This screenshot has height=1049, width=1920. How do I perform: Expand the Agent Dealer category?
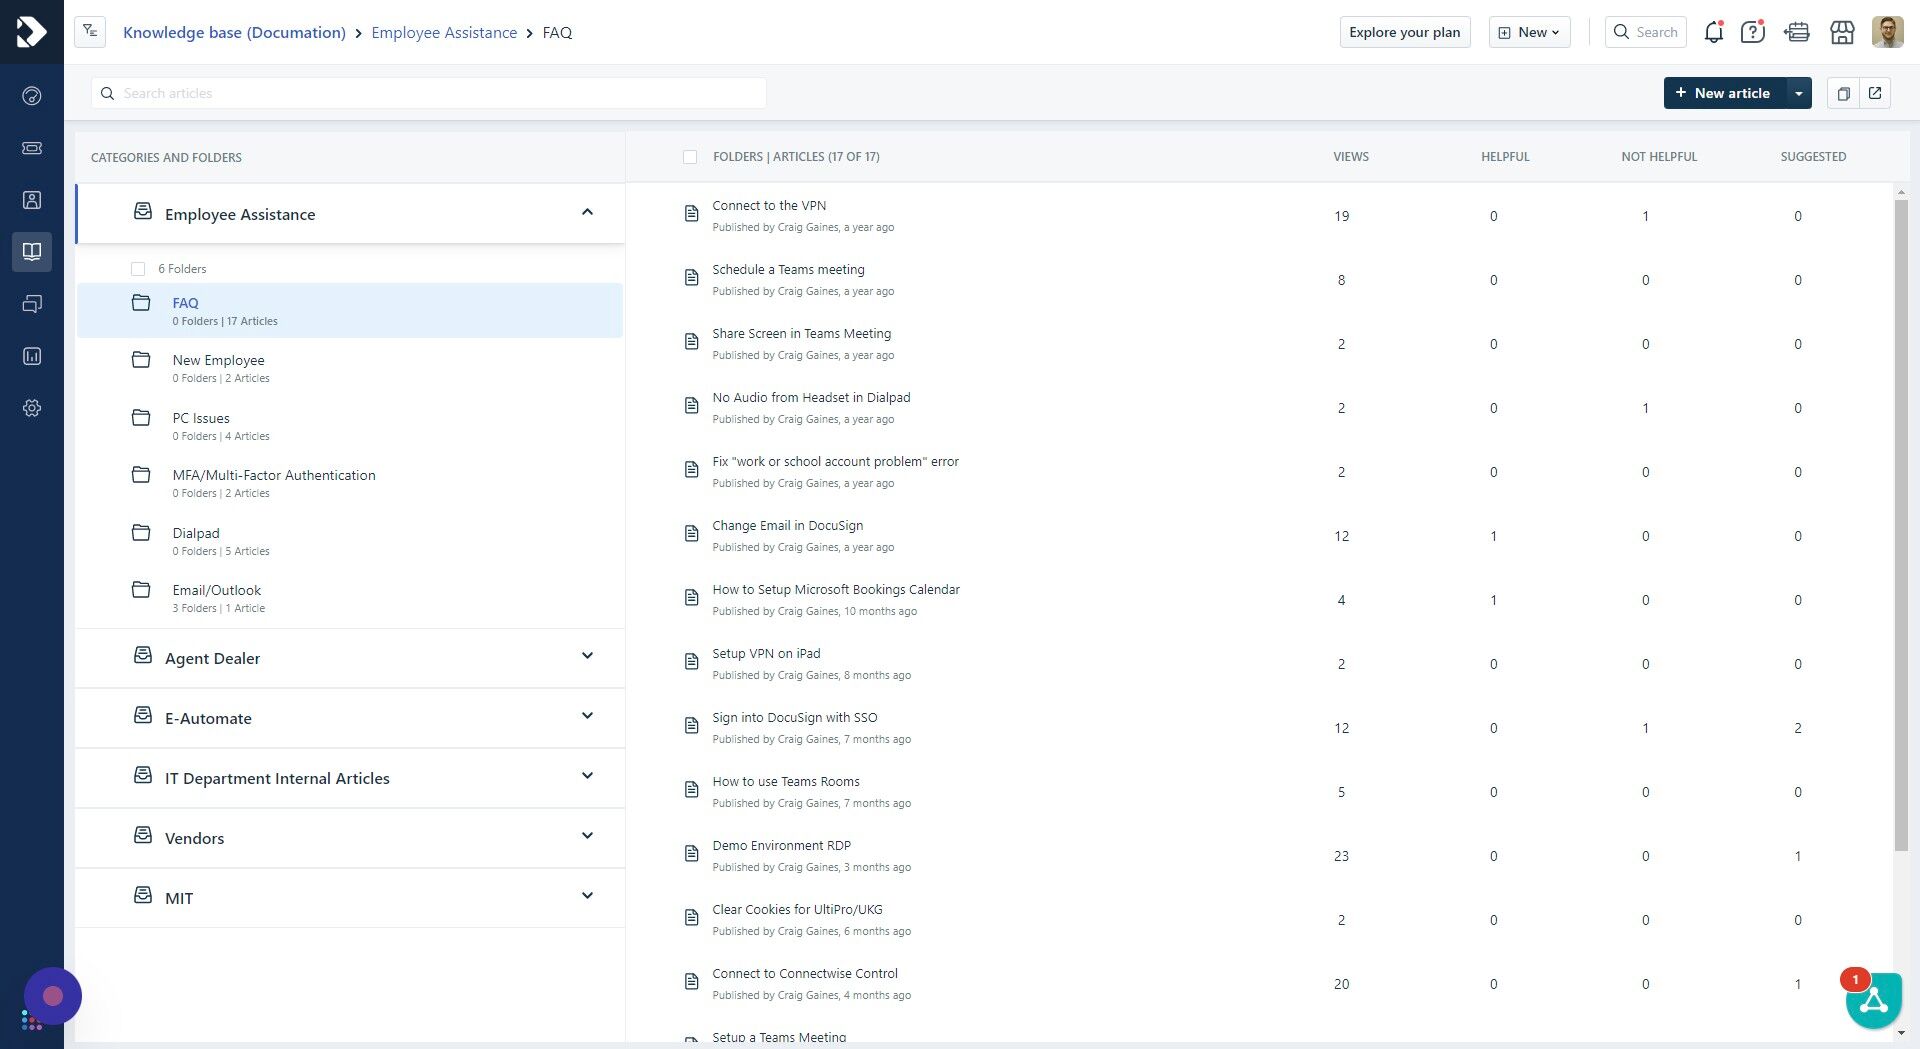click(x=587, y=656)
